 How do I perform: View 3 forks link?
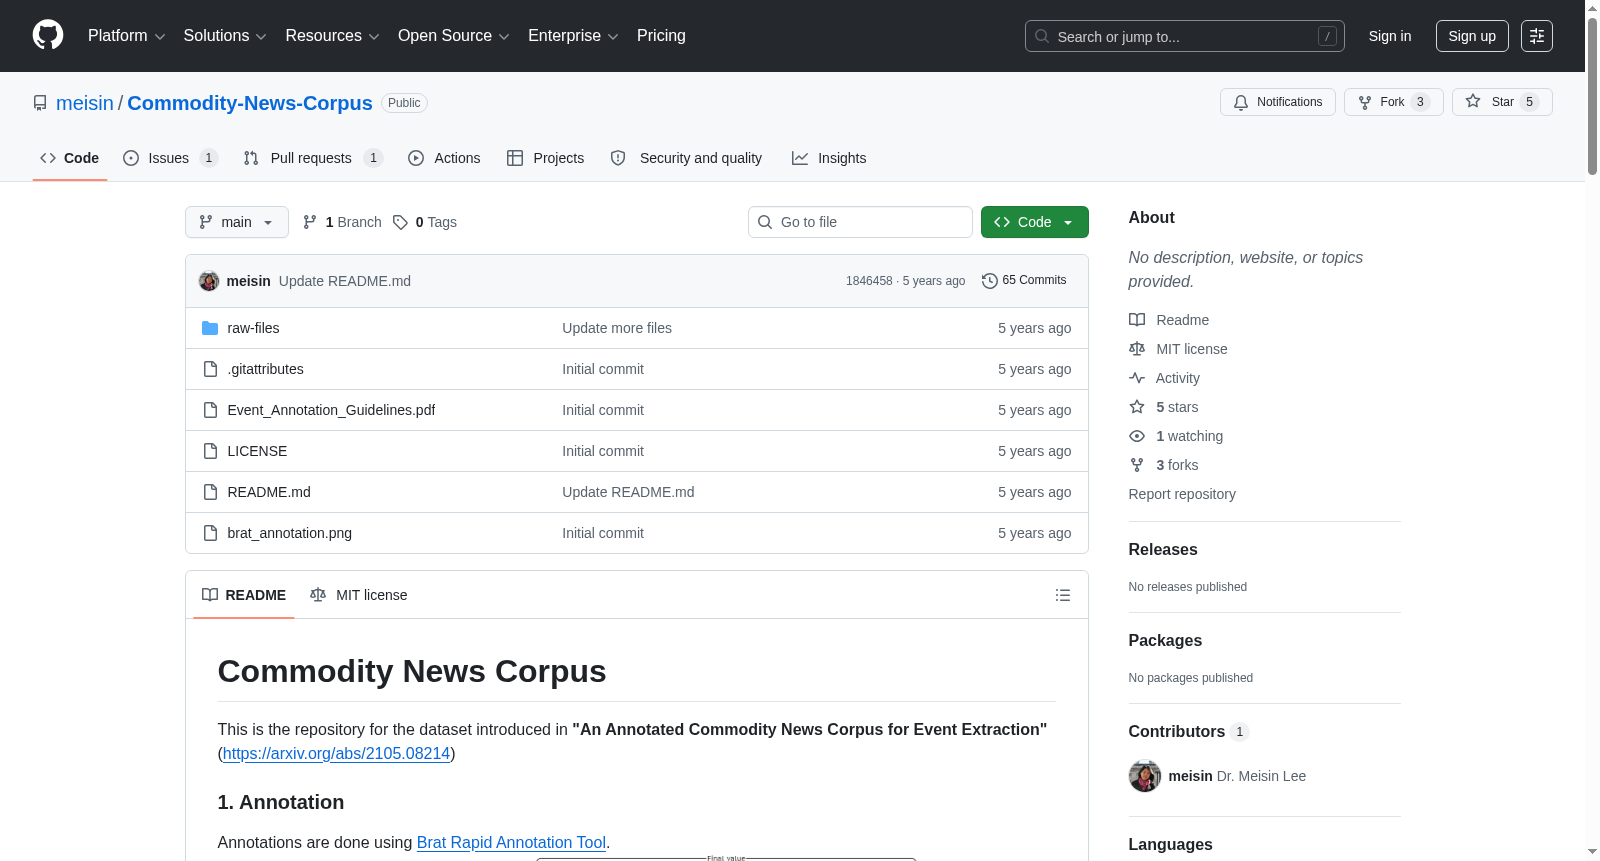[x=1164, y=465]
